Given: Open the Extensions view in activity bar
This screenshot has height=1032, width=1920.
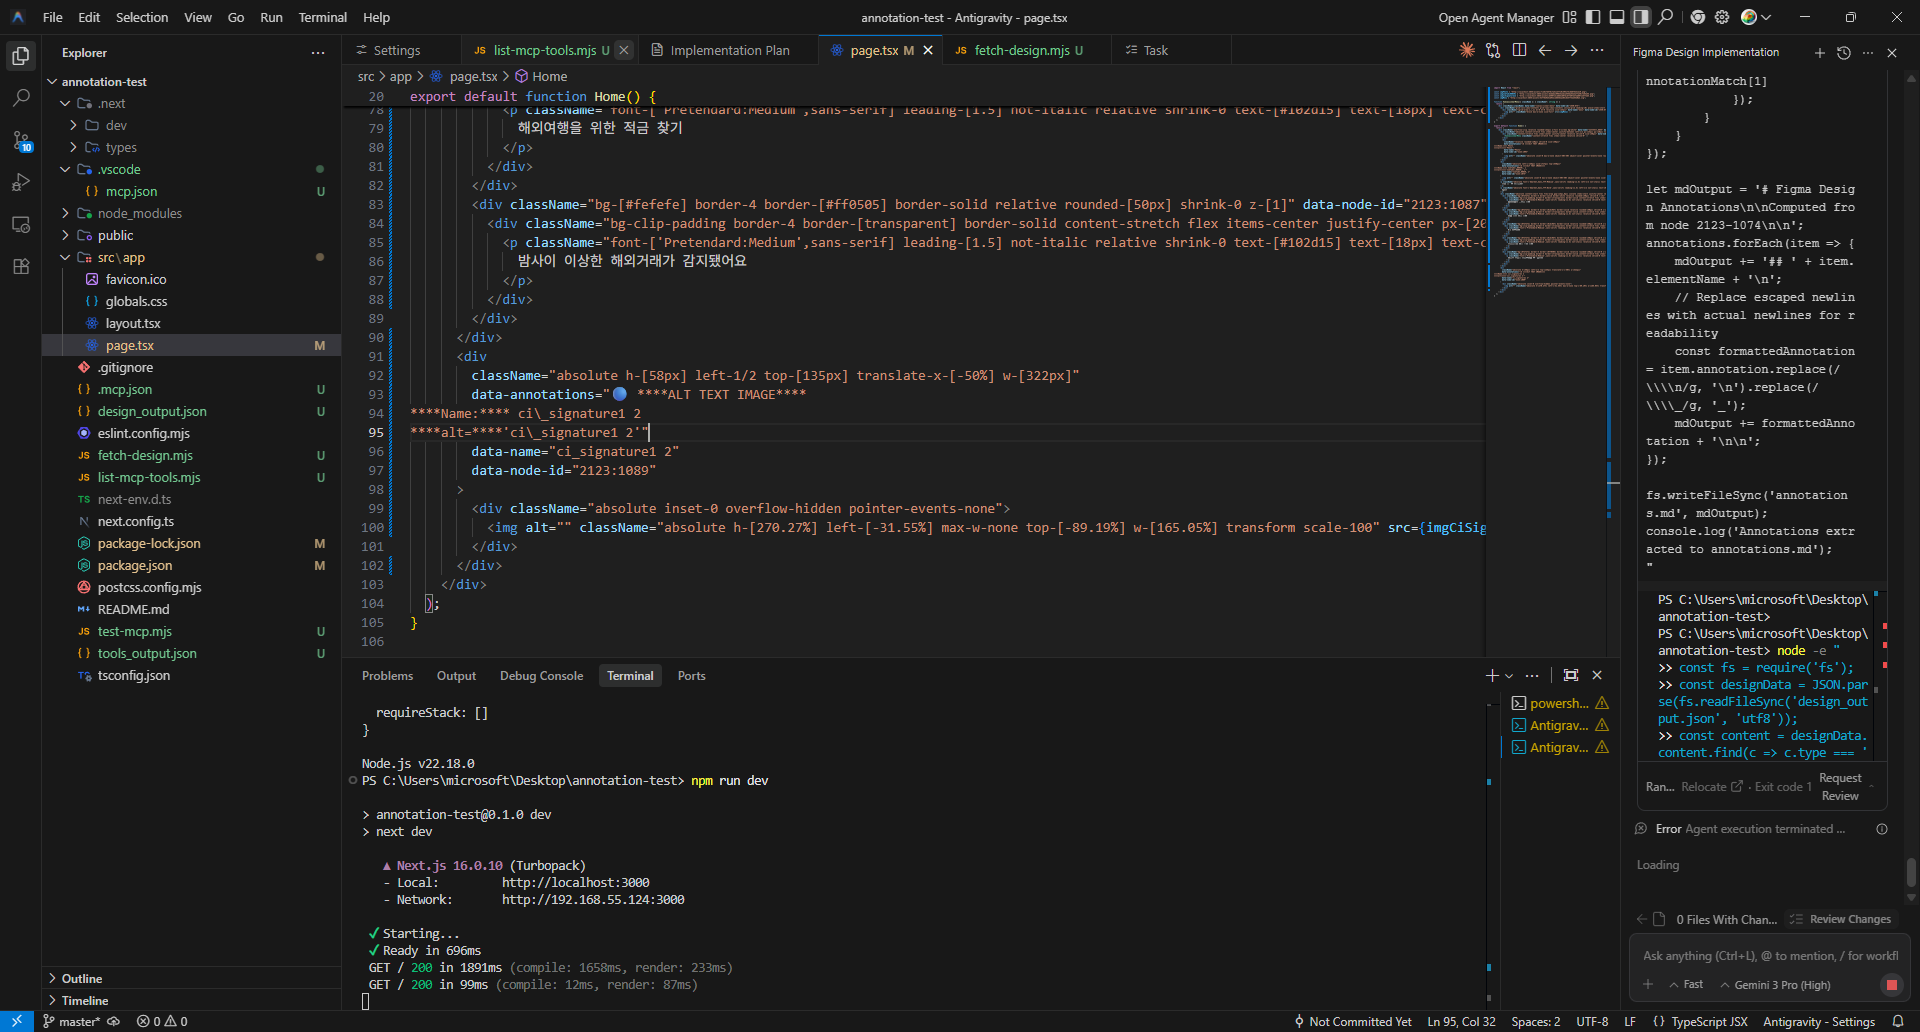Looking at the screenshot, I should click(x=21, y=267).
